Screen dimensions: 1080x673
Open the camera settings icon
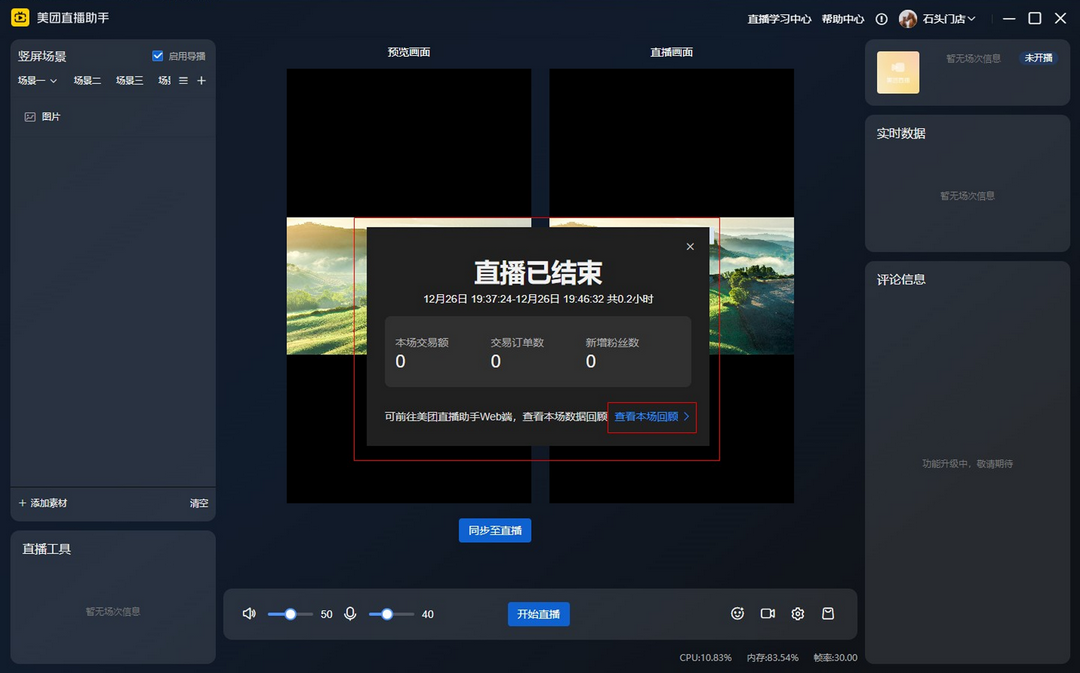click(767, 613)
